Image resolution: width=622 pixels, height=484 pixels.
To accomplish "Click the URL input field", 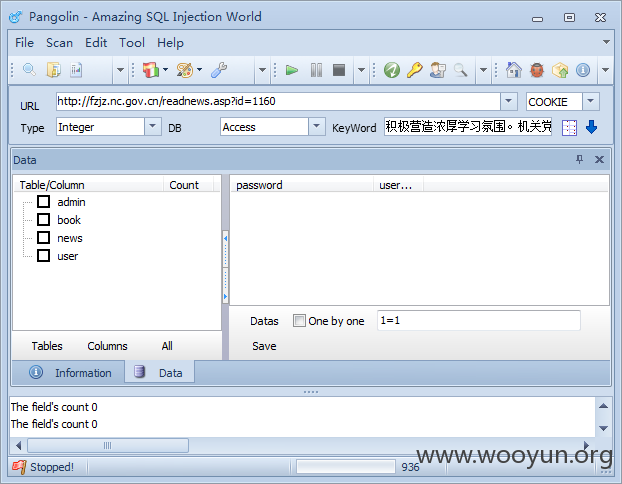I will pos(278,102).
